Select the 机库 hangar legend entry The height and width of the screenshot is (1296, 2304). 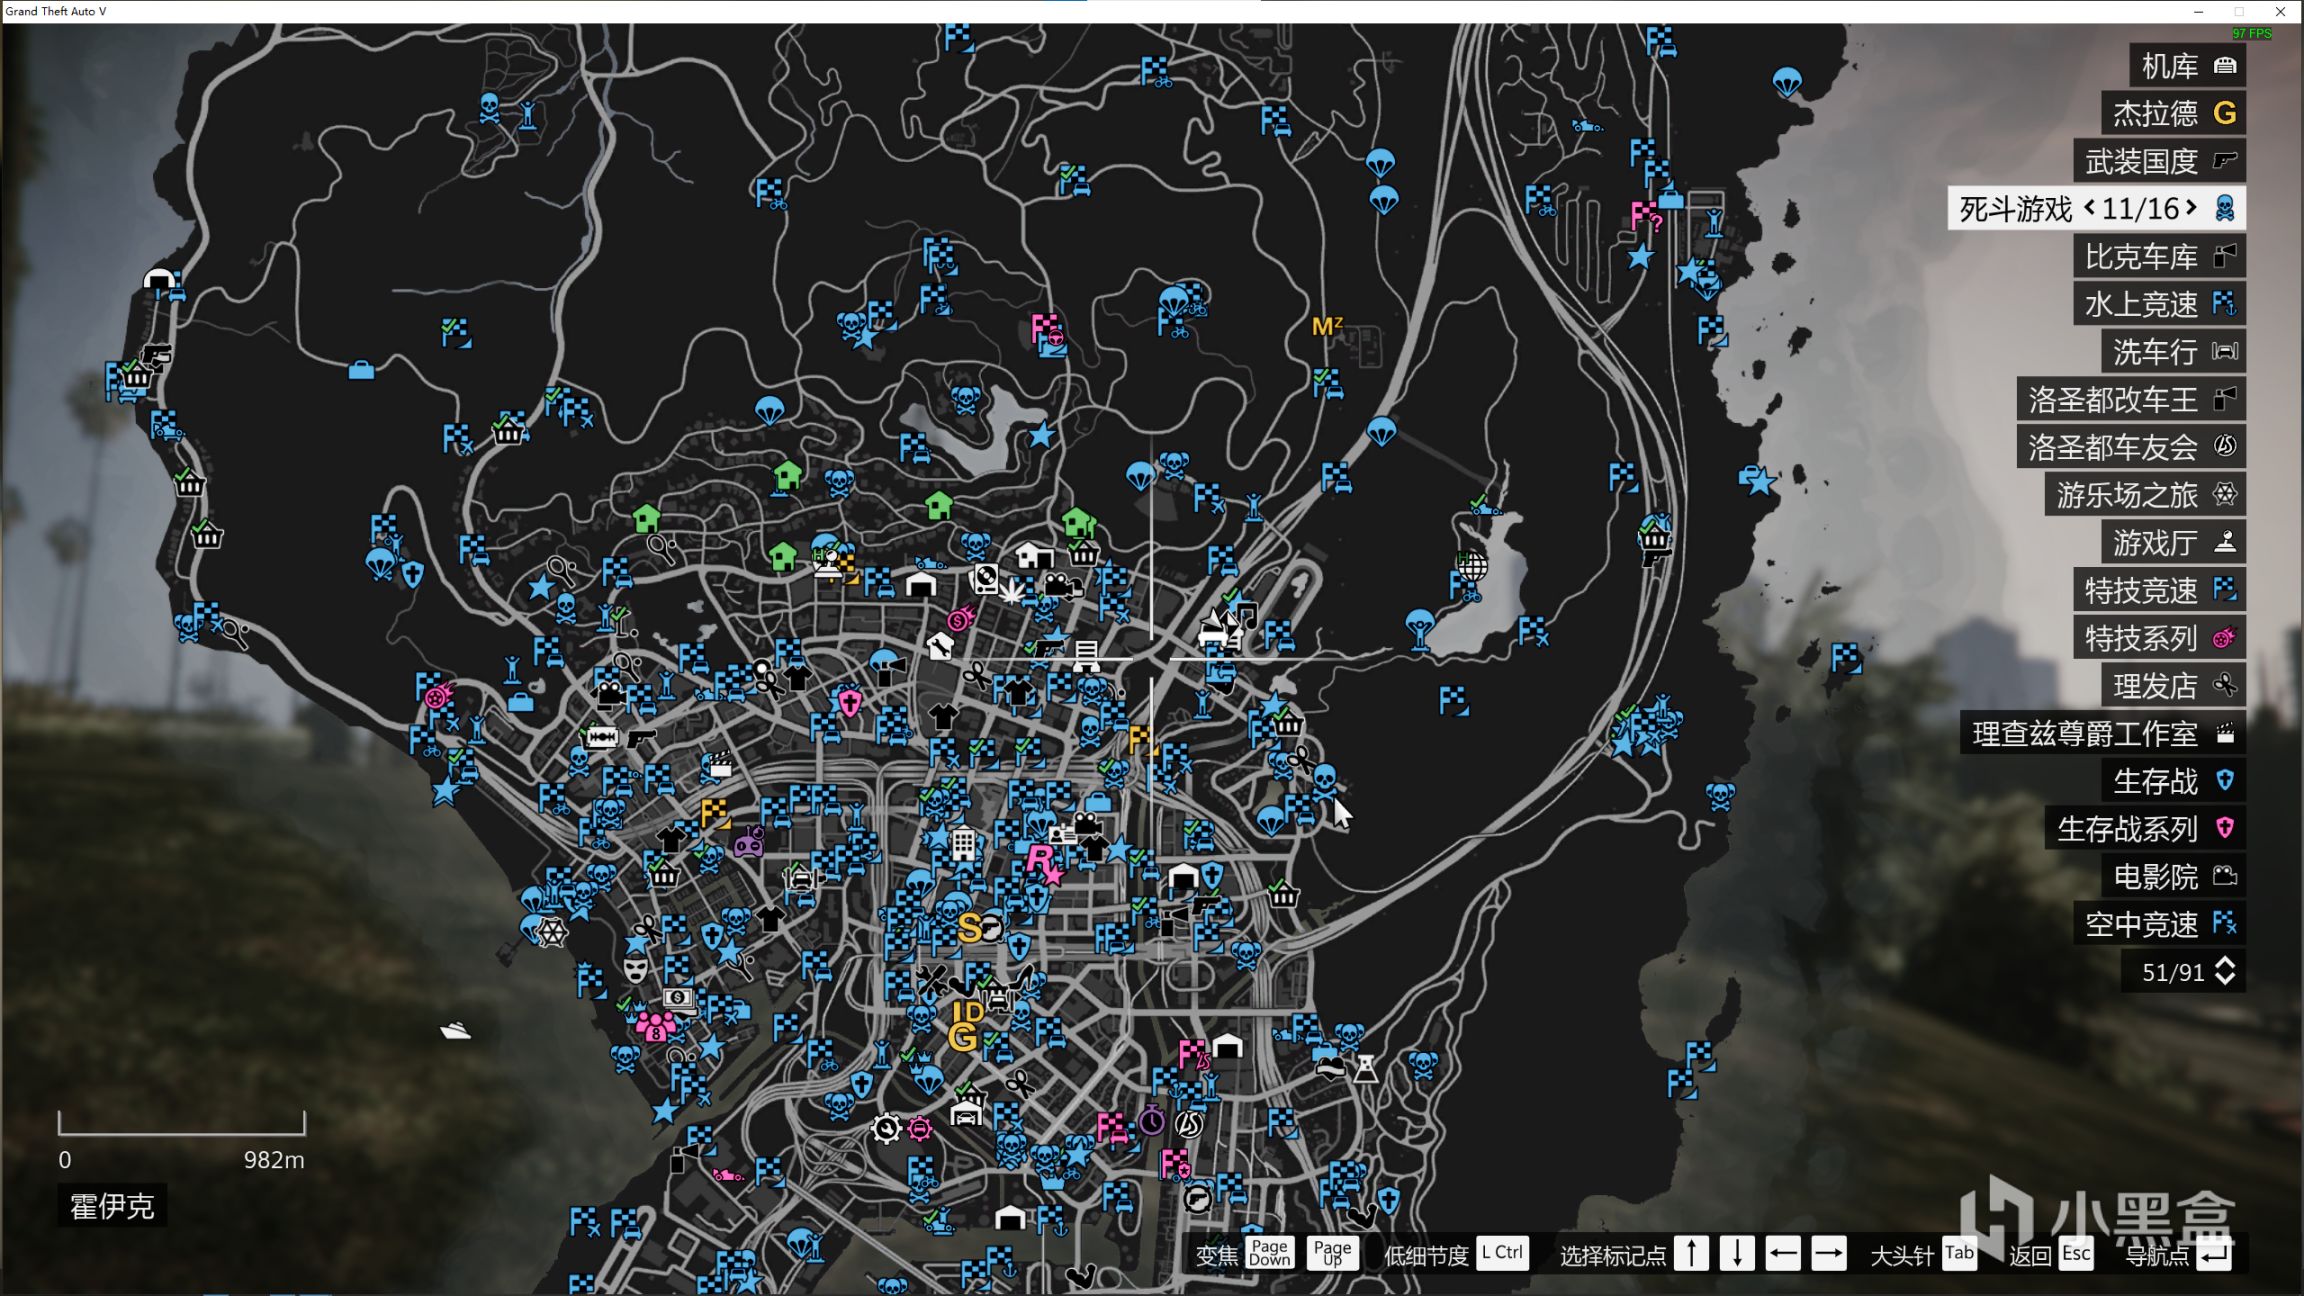pyautogui.click(x=2187, y=66)
